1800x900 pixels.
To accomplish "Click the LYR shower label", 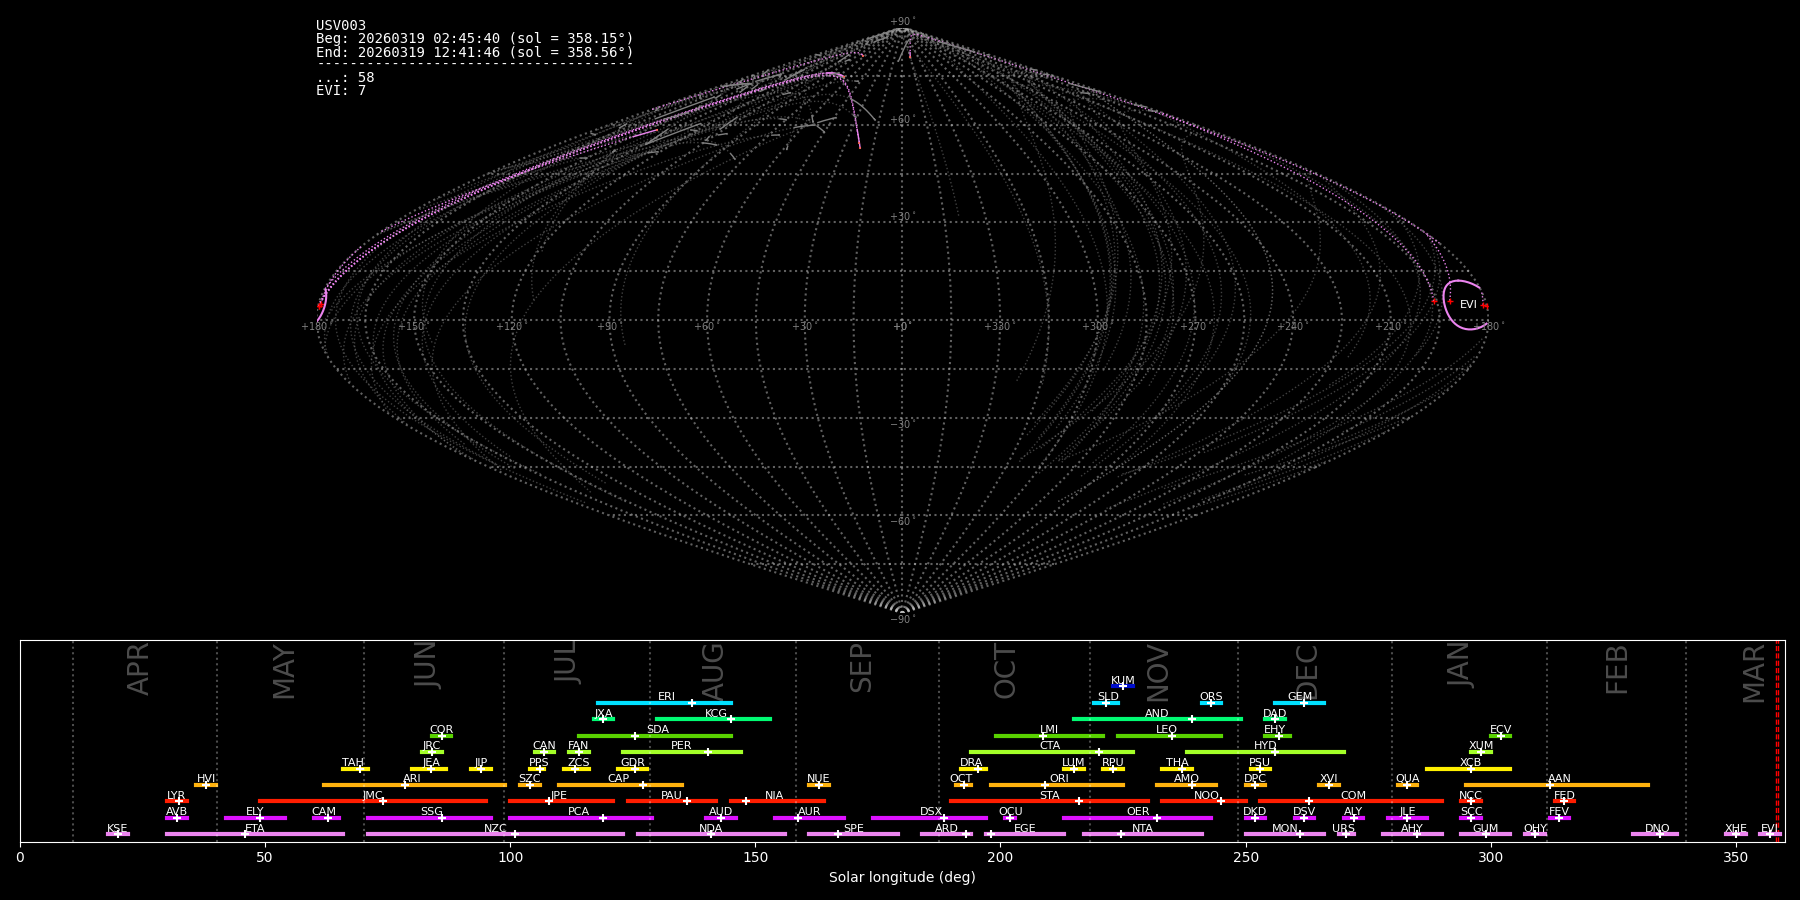I will click(x=176, y=796).
